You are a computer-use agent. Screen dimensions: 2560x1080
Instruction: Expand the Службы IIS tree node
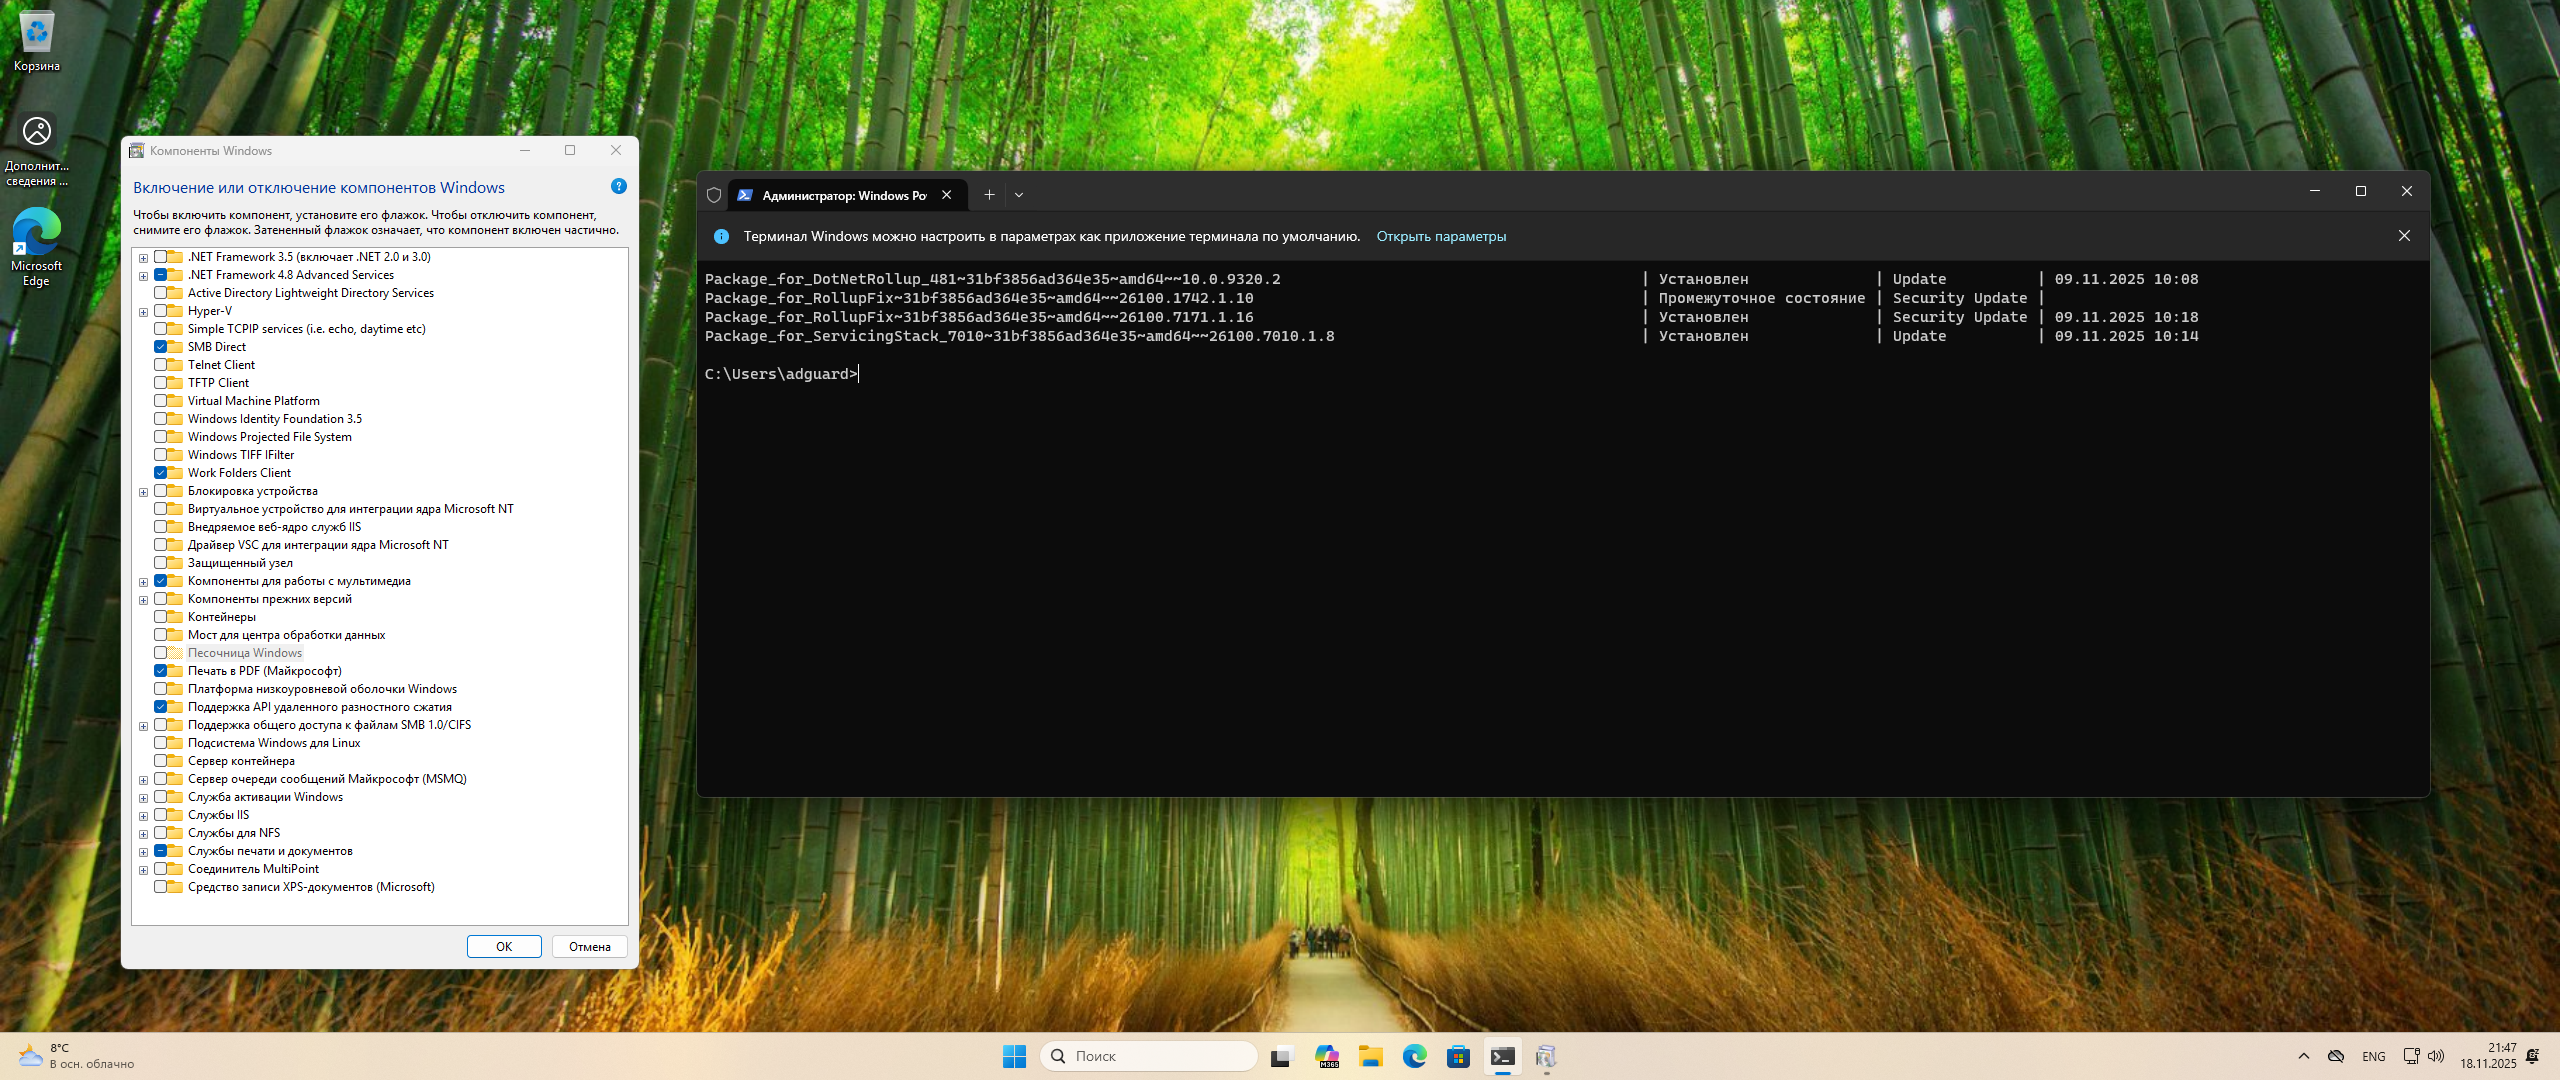click(x=144, y=816)
